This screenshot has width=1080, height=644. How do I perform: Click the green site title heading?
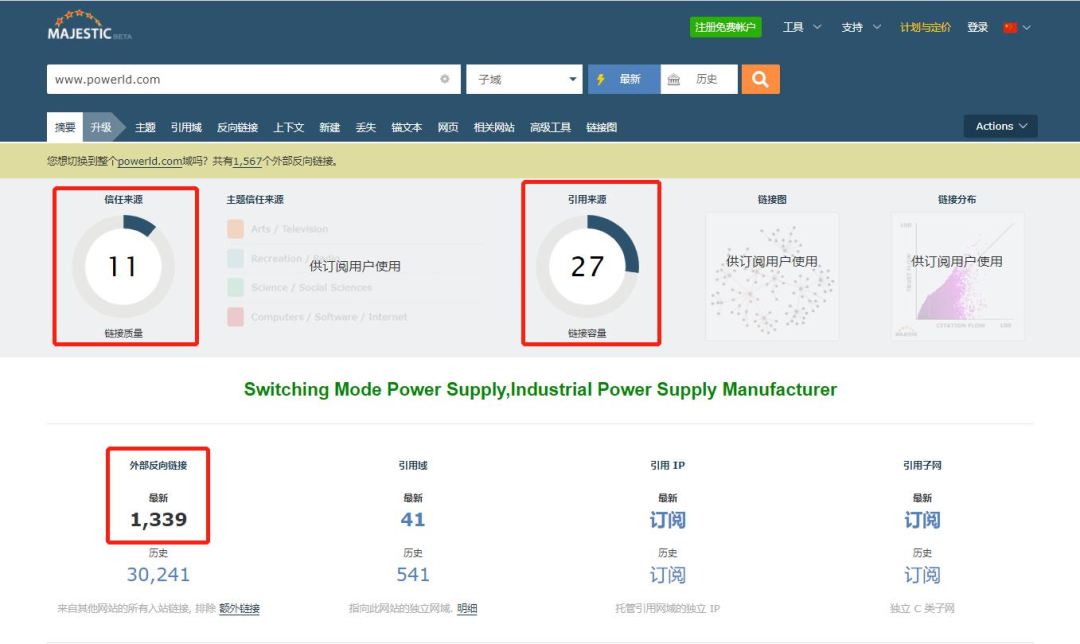point(540,390)
